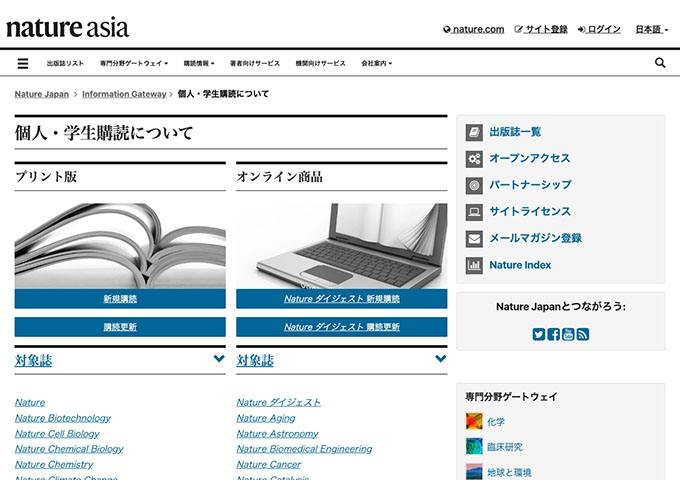Click the laptop online products image
Image resolution: width=680 pixels, height=480 pixels.
coord(342,246)
